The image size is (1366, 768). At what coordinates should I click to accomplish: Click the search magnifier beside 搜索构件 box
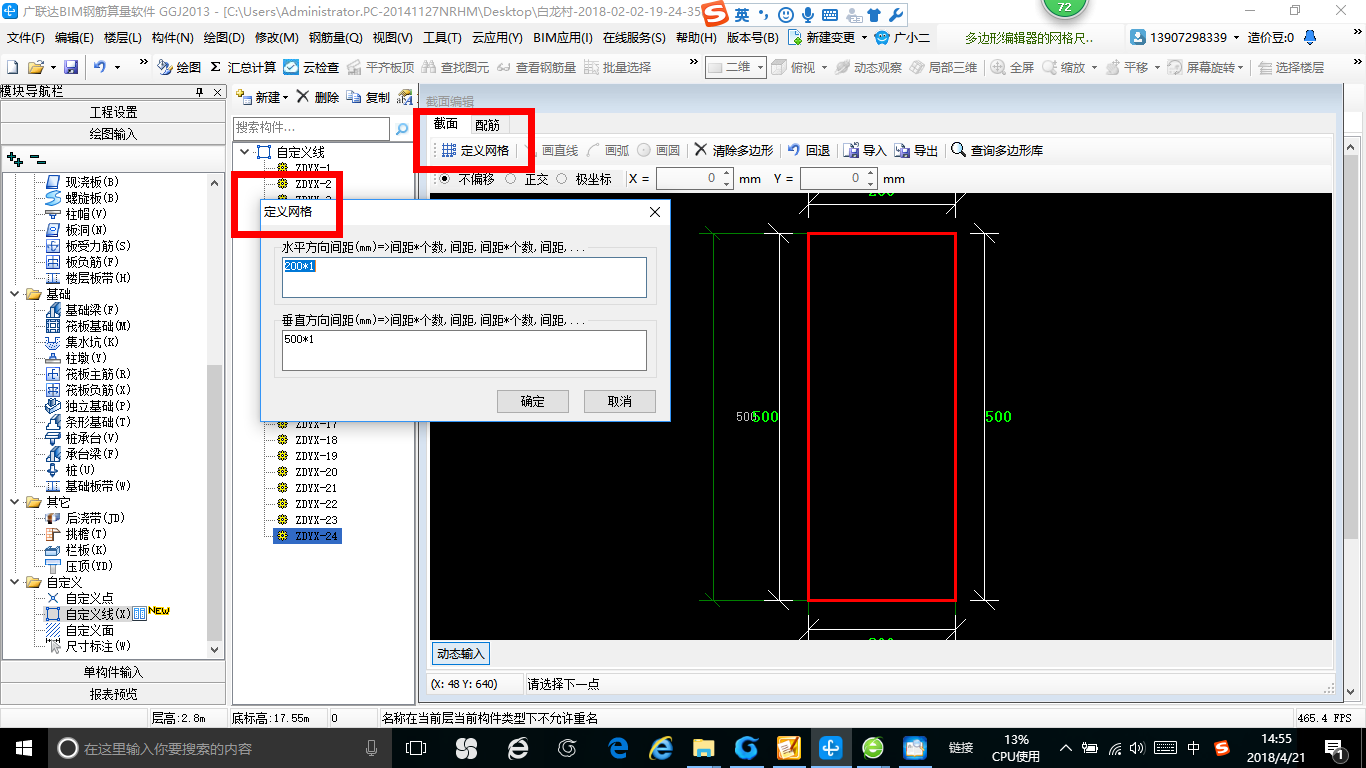(x=402, y=128)
